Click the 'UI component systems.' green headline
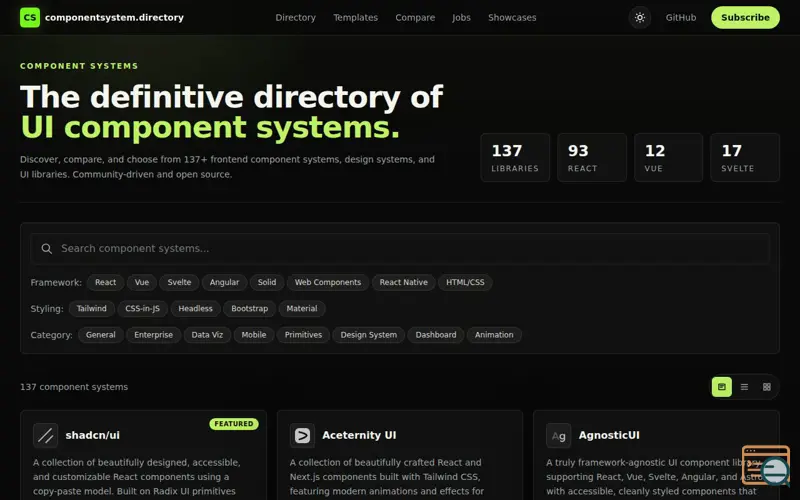The image size is (800, 500). [x=210, y=128]
